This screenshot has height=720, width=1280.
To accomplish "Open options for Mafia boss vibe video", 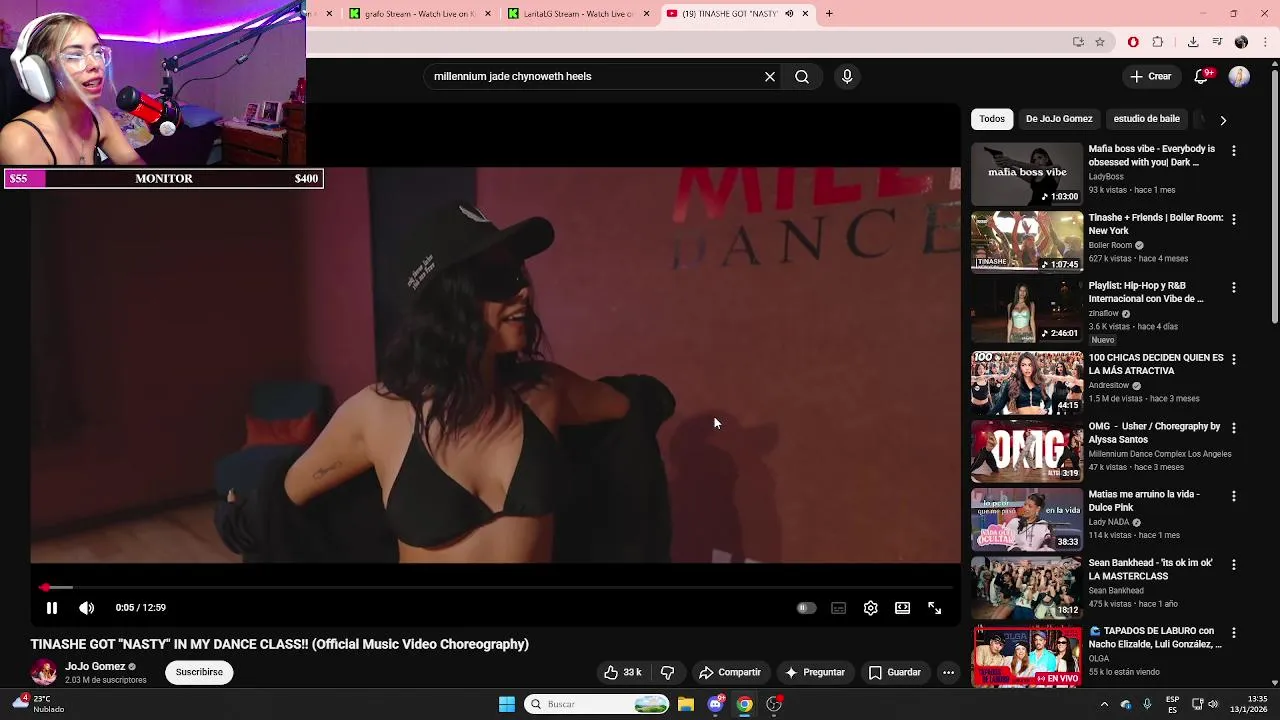I will click(1233, 150).
